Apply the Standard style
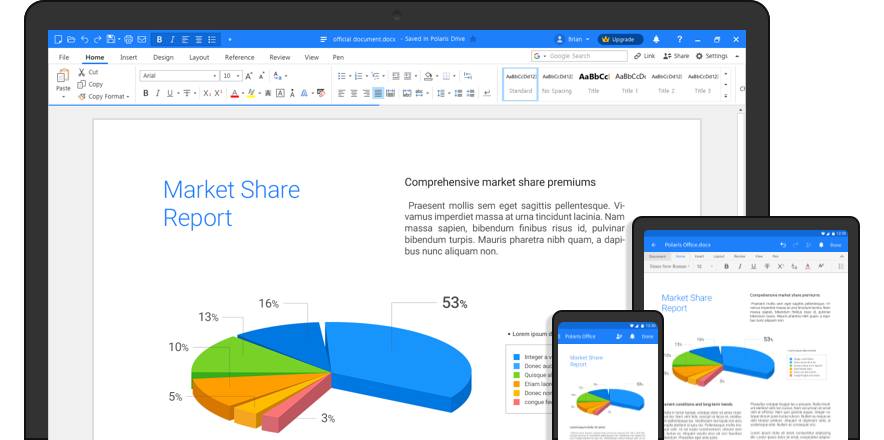Screen dimensions: 884x440 pyautogui.click(x=520, y=83)
